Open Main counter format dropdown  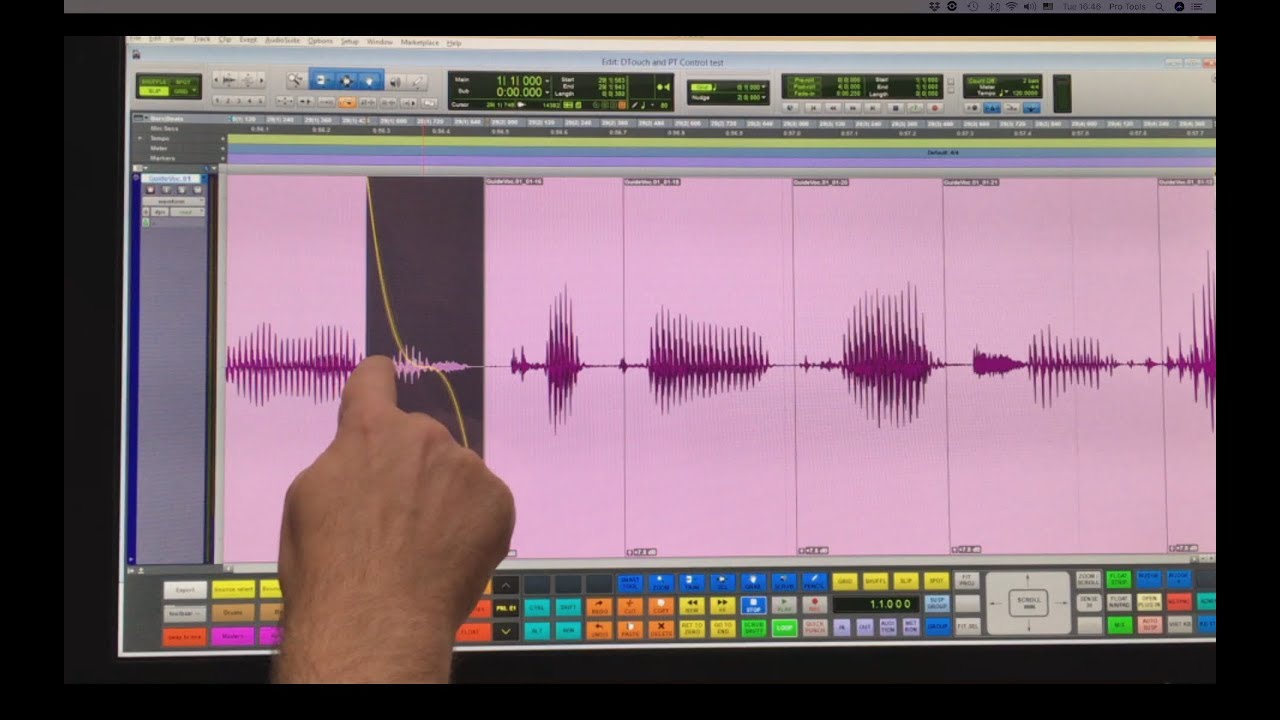(548, 80)
